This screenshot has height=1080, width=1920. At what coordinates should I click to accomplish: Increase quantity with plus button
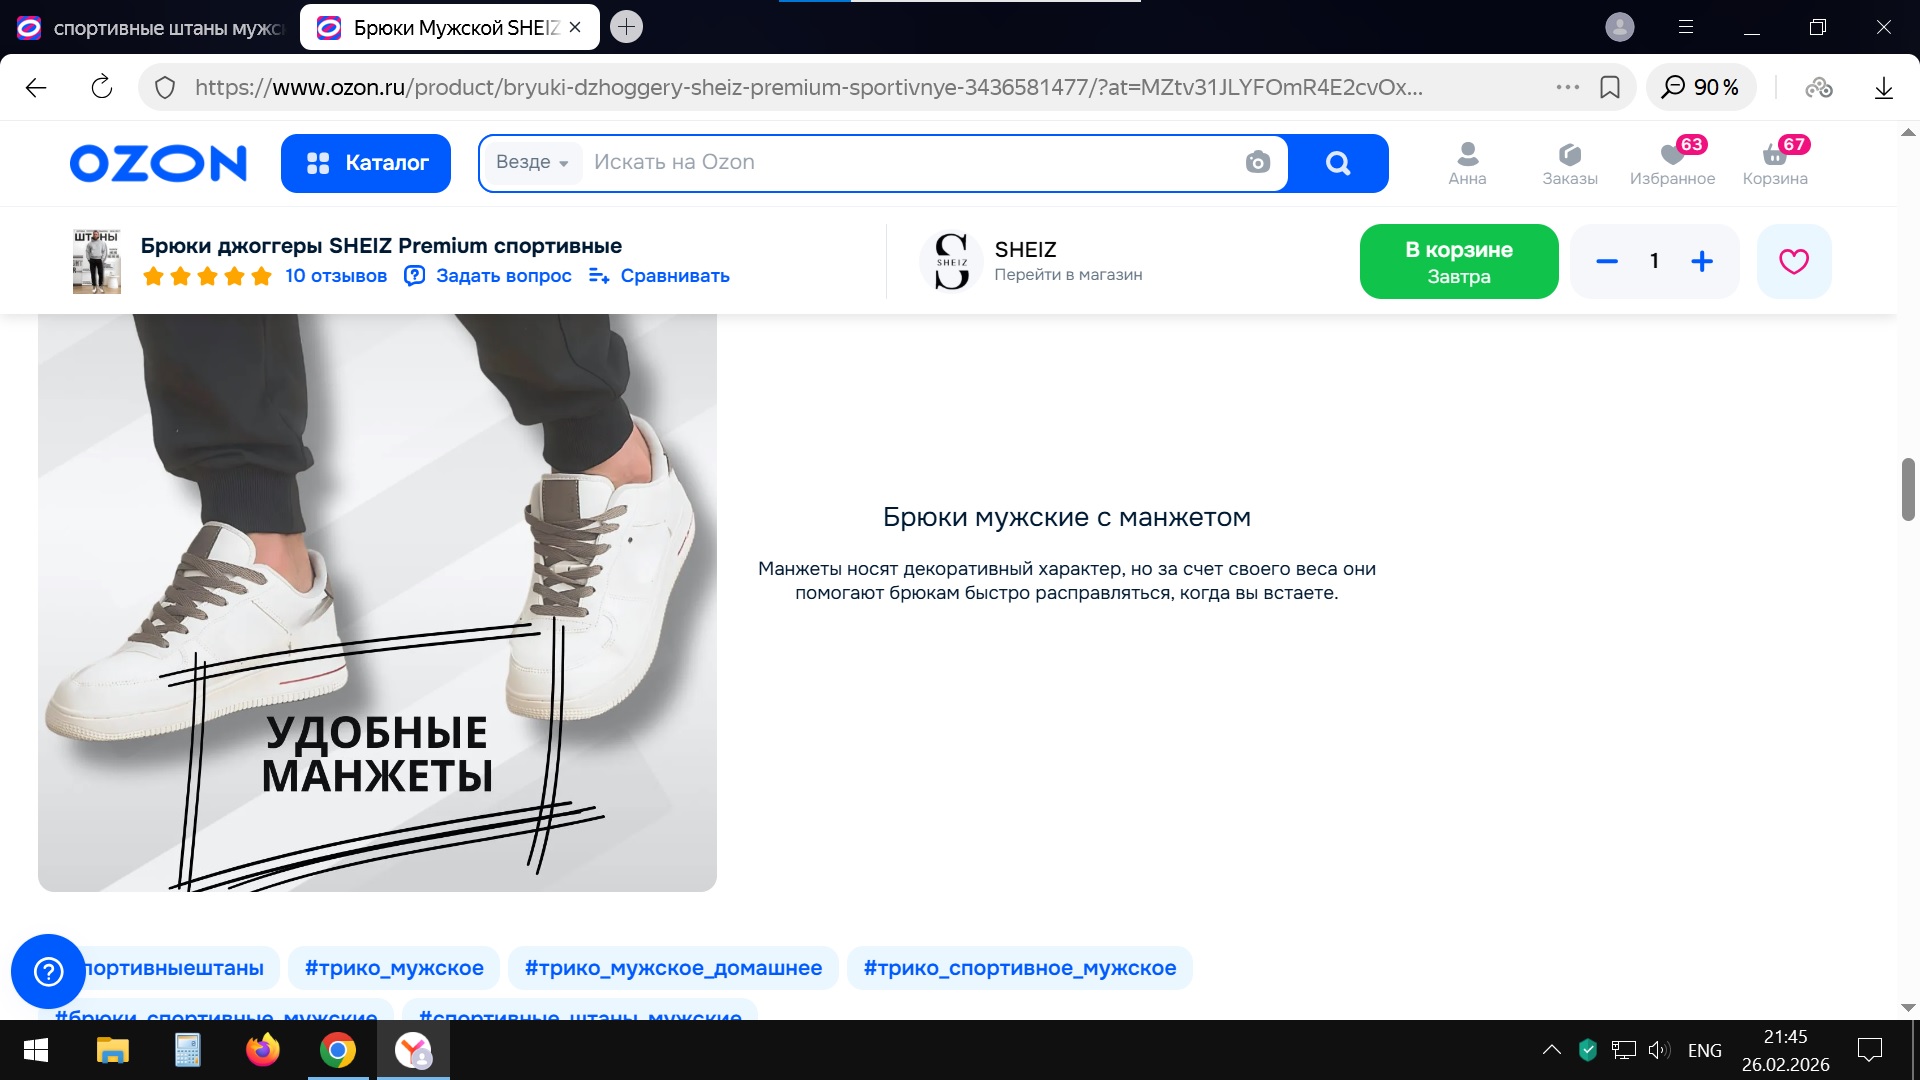[x=1702, y=262]
